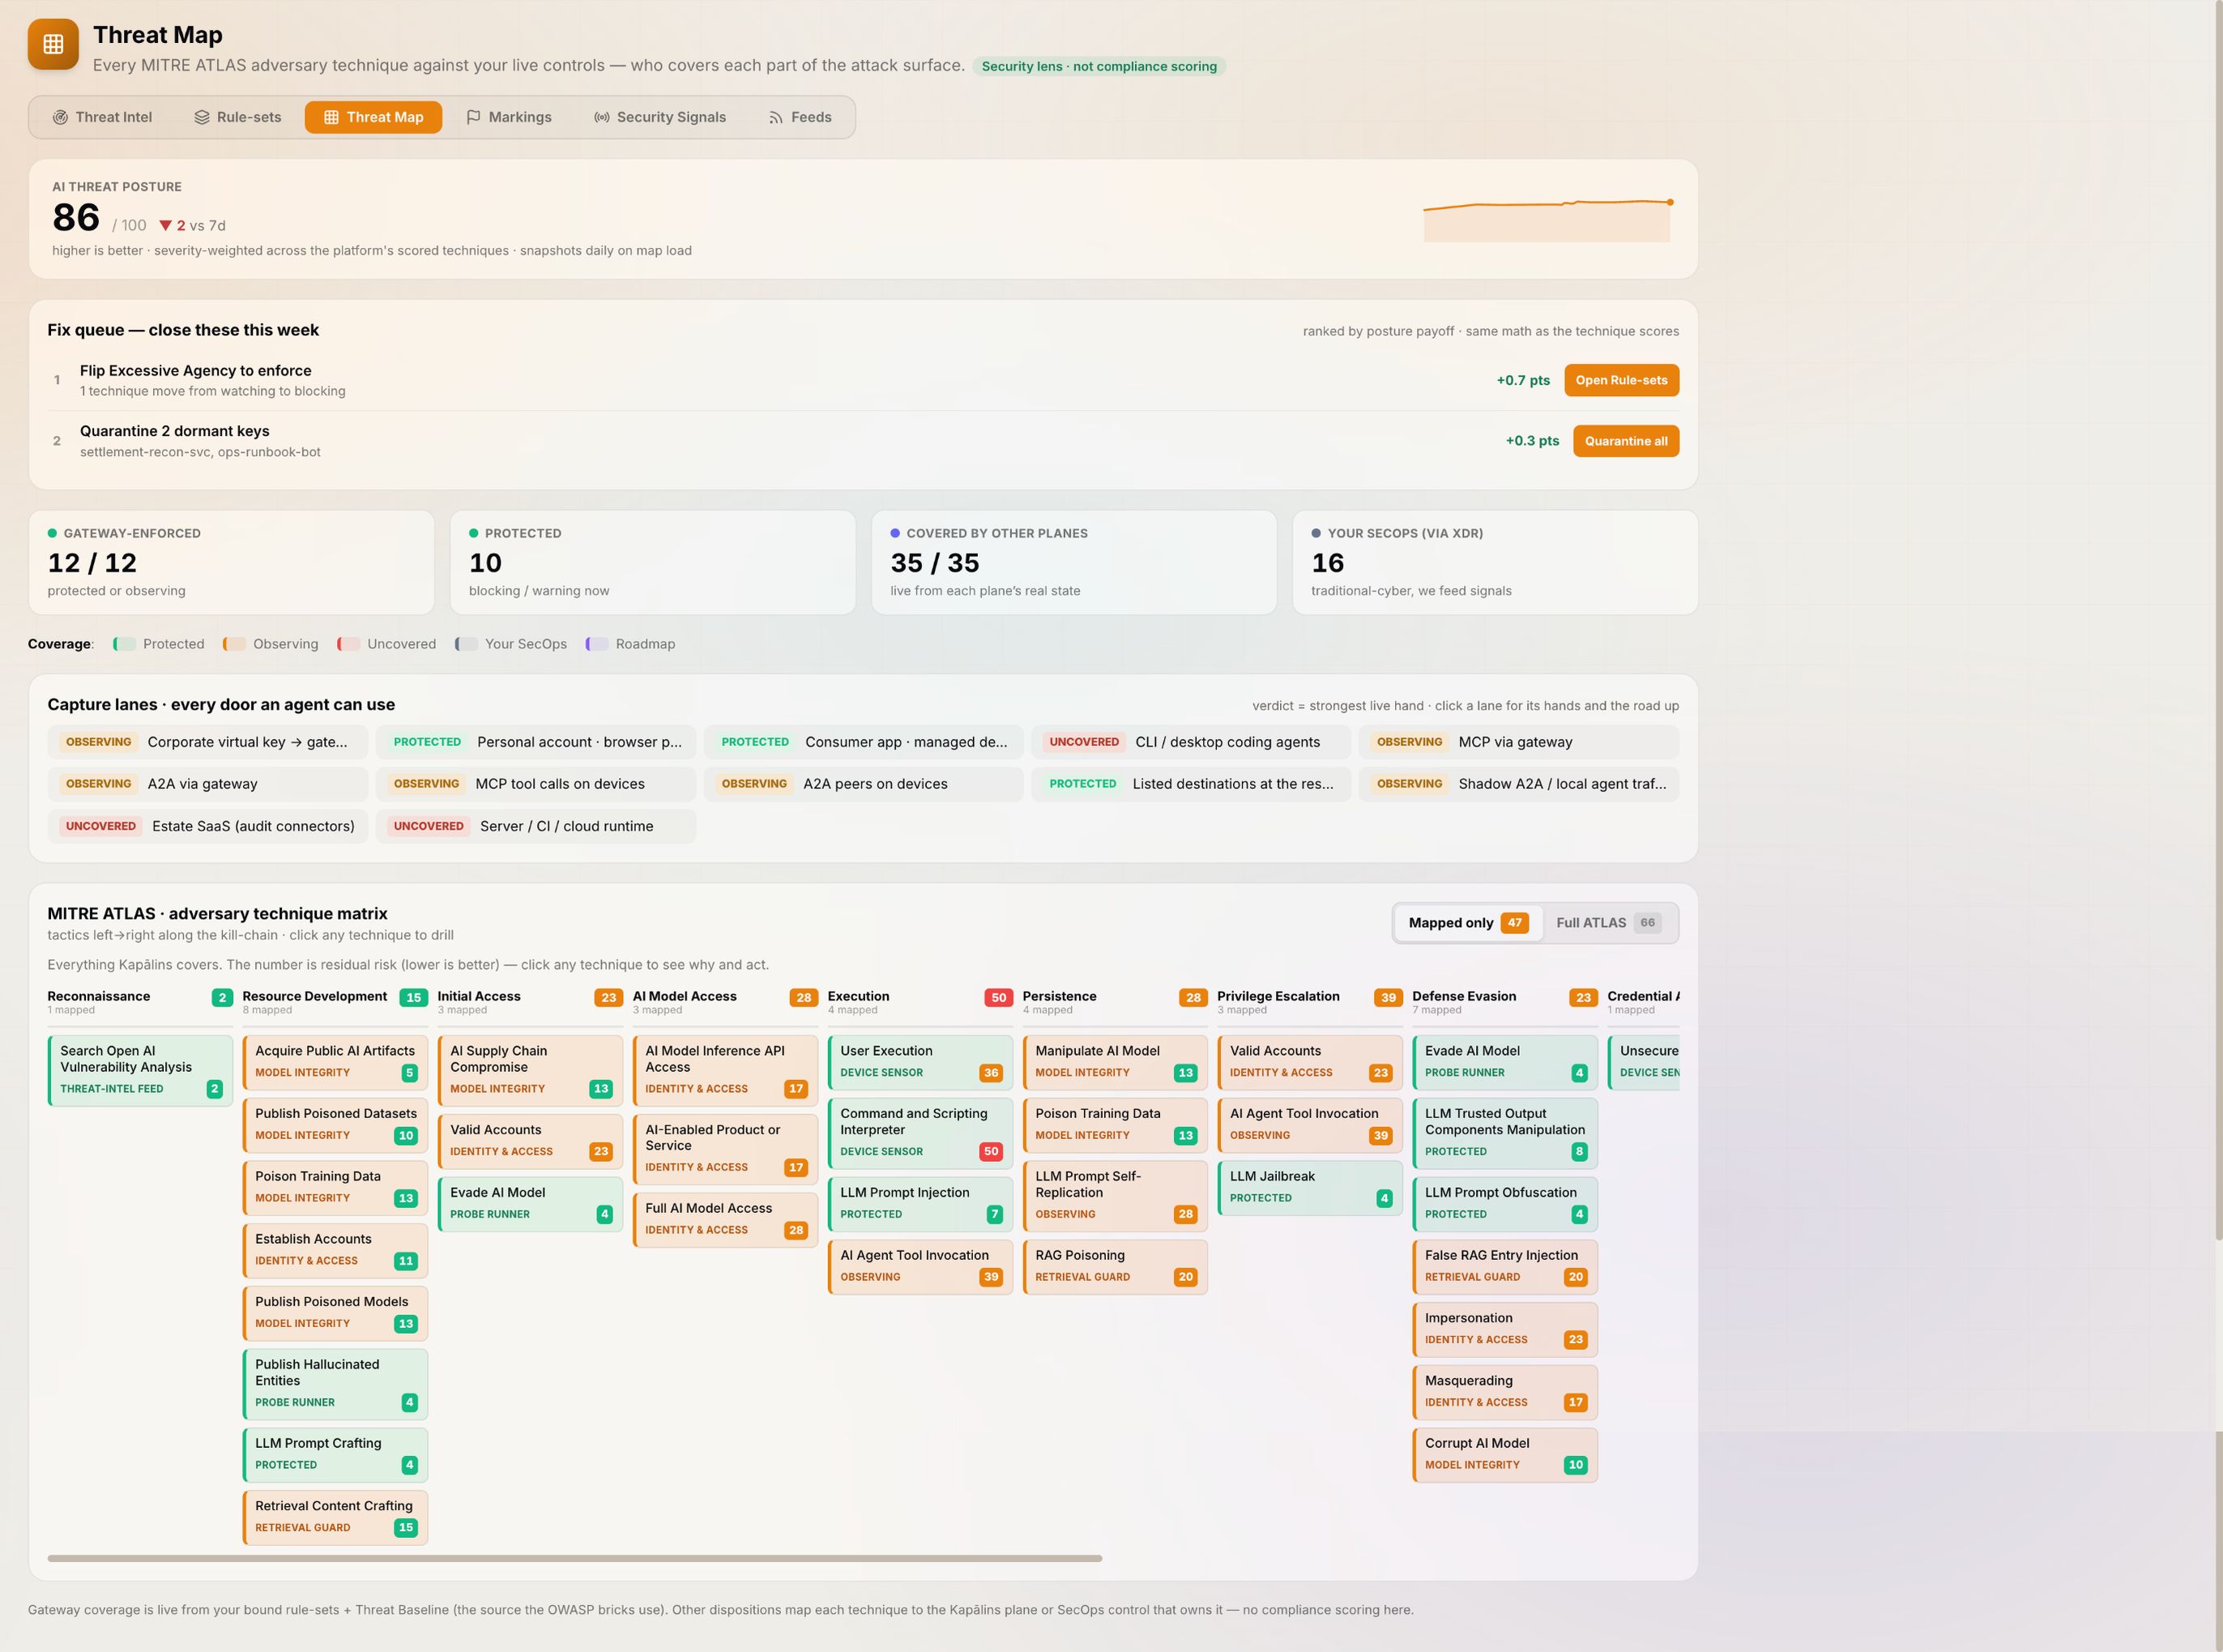The image size is (2223, 1652).
Task: Click the Open Rule-sets button
Action: coord(1621,380)
